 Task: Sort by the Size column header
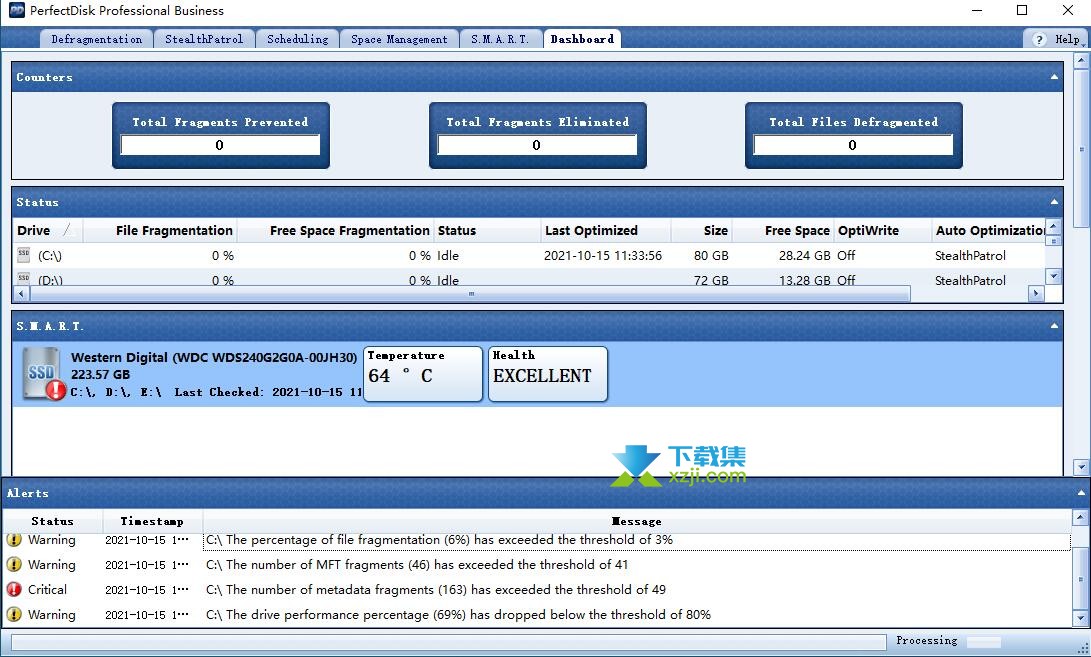(x=701, y=230)
